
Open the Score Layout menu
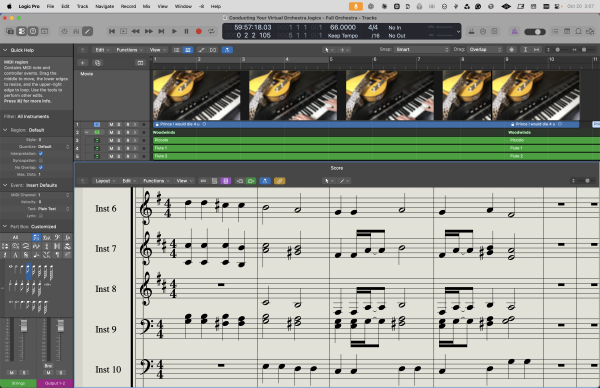tap(105, 181)
